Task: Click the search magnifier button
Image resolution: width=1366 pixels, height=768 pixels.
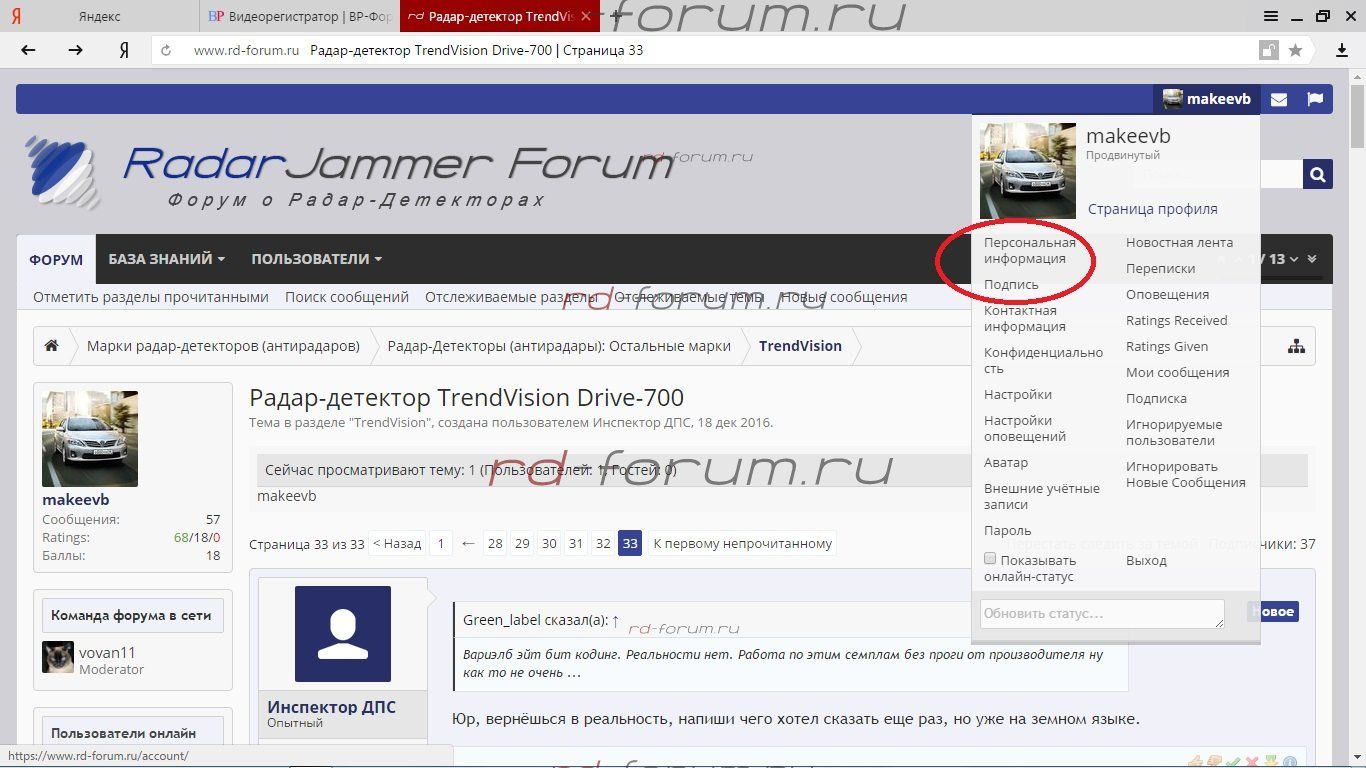Action: pyautogui.click(x=1318, y=174)
